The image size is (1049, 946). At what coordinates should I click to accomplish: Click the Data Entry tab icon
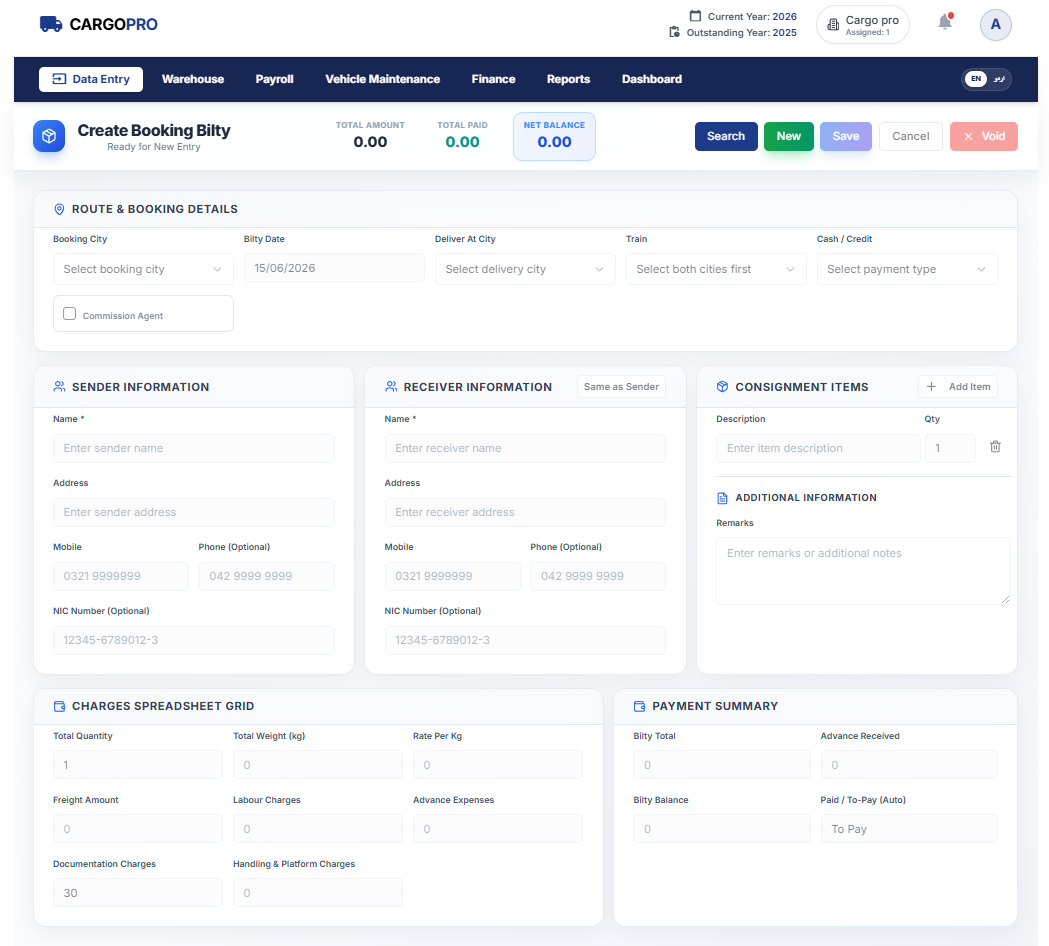[59, 79]
